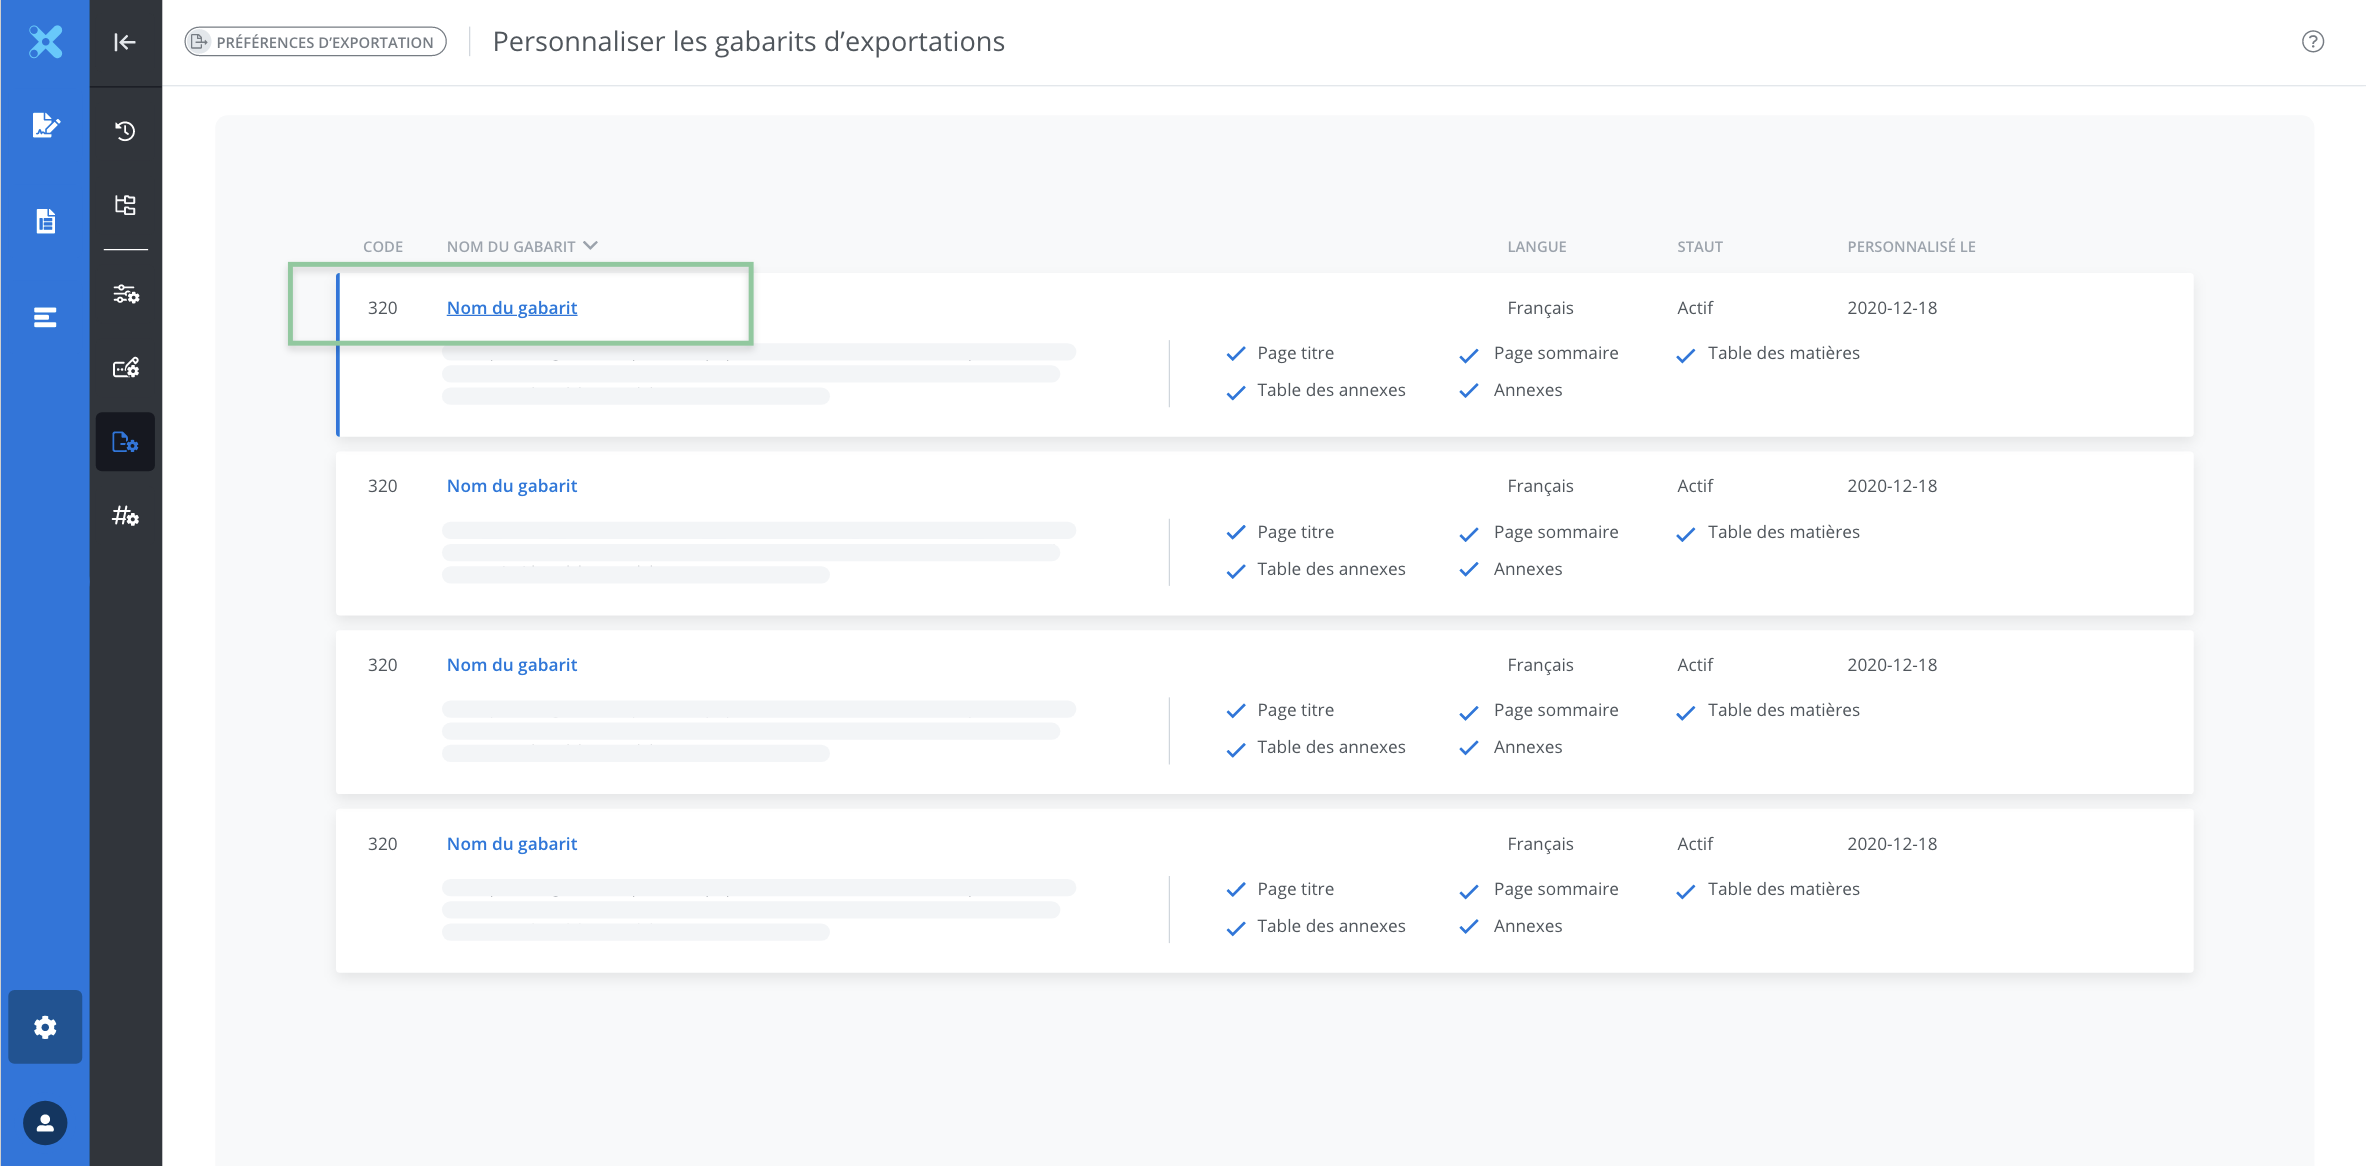Toggle Annexes check in last row
Image resolution: width=2366 pixels, height=1166 pixels.
pyautogui.click(x=1469, y=927)
